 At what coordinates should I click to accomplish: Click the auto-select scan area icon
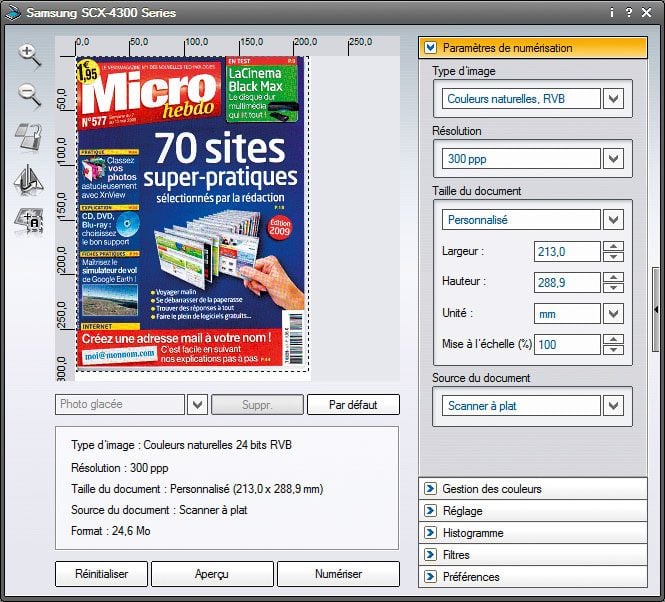[30, 218]
